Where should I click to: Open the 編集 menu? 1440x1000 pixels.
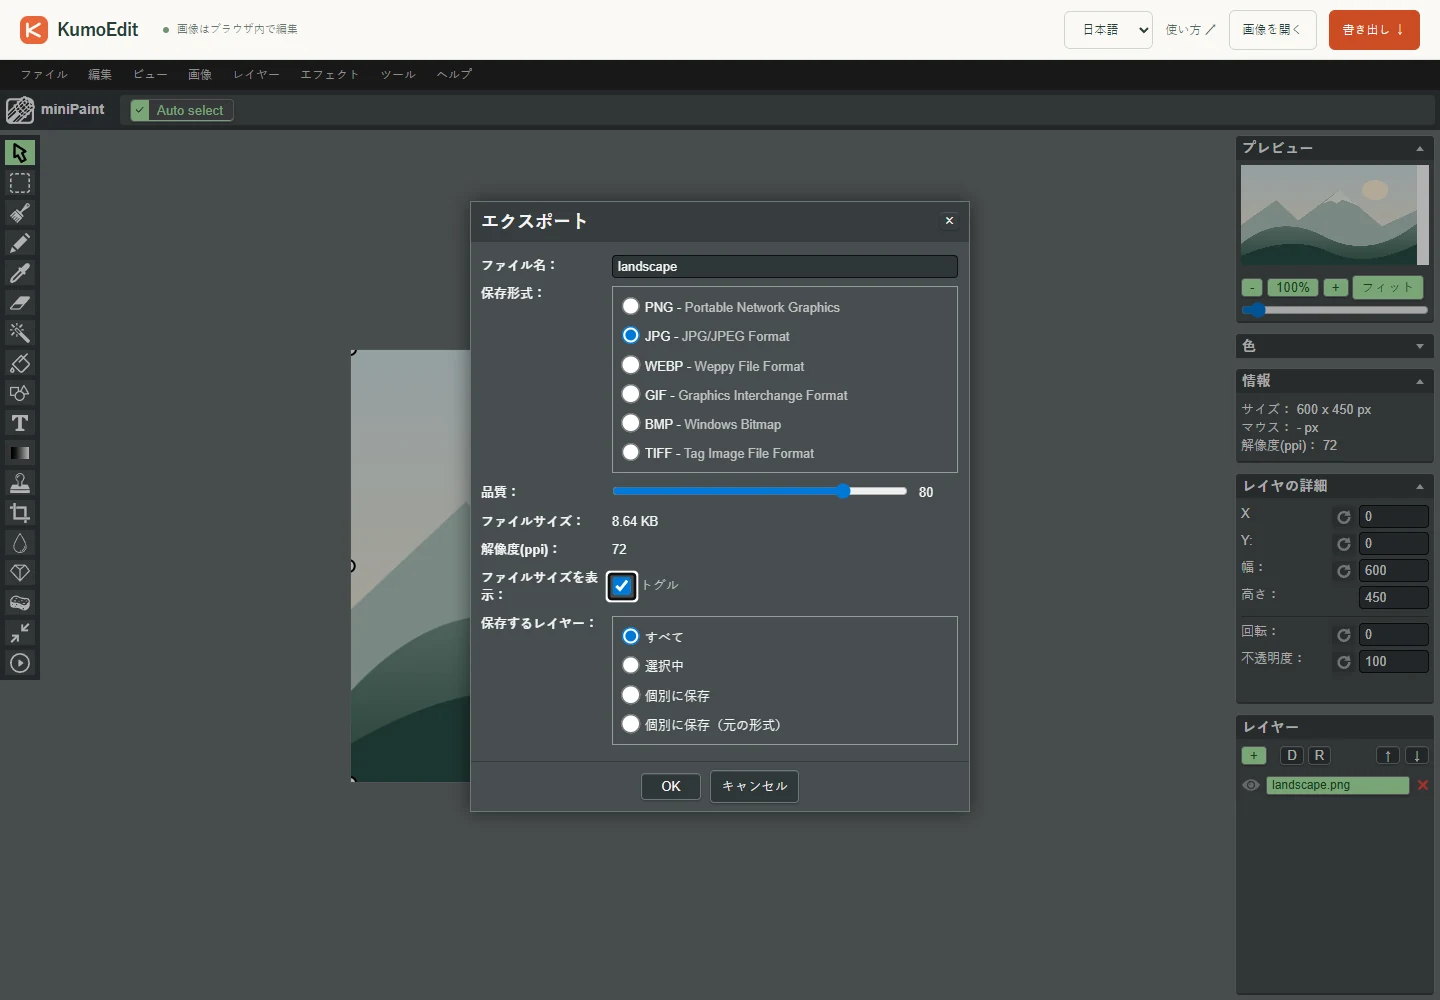[100, 75]
